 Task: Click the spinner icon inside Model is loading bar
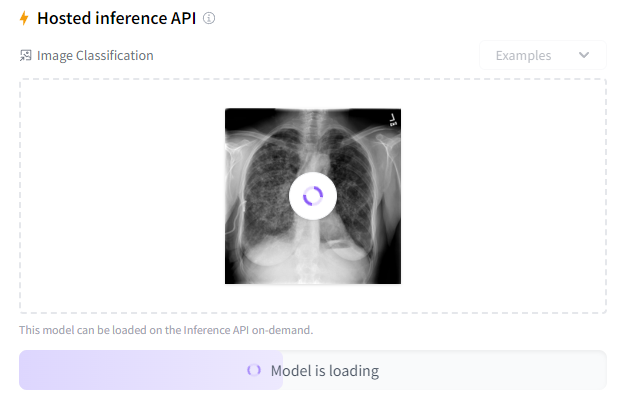coord(254,371)
